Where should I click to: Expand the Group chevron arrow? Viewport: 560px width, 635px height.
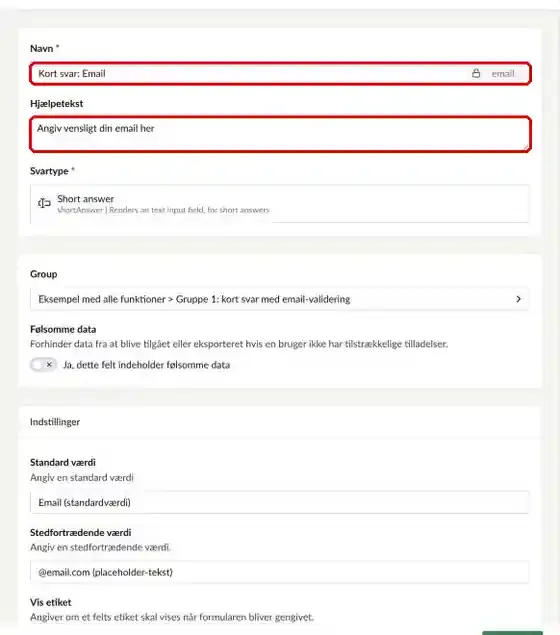tap(518, 299)
